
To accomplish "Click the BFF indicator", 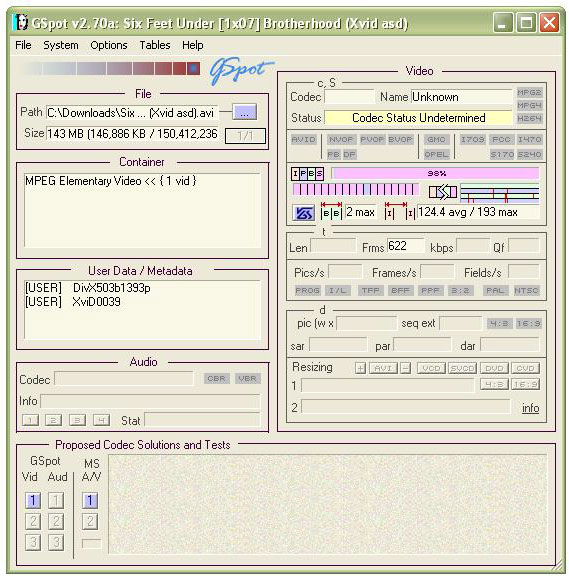I will (400, 291).
